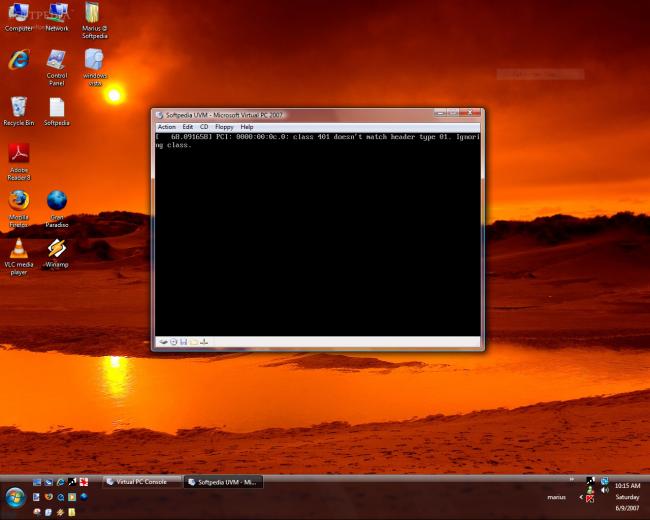Viewport: 650px width, 520px height.
Task: Click the network adapter status icon
Action: (204, 342)
